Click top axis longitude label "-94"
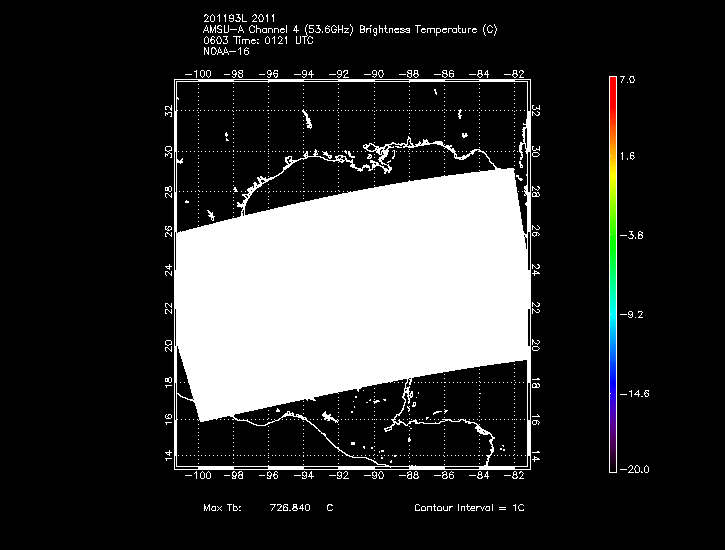 304,74
